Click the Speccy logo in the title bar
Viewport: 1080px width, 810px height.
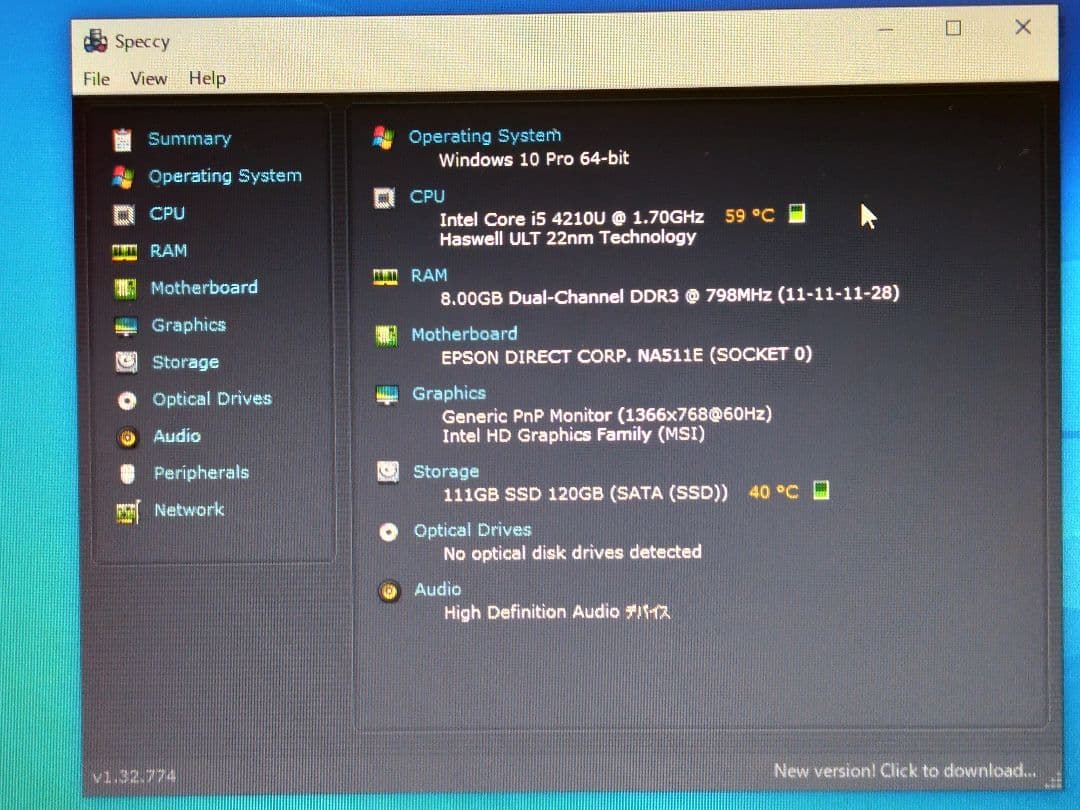95,40
